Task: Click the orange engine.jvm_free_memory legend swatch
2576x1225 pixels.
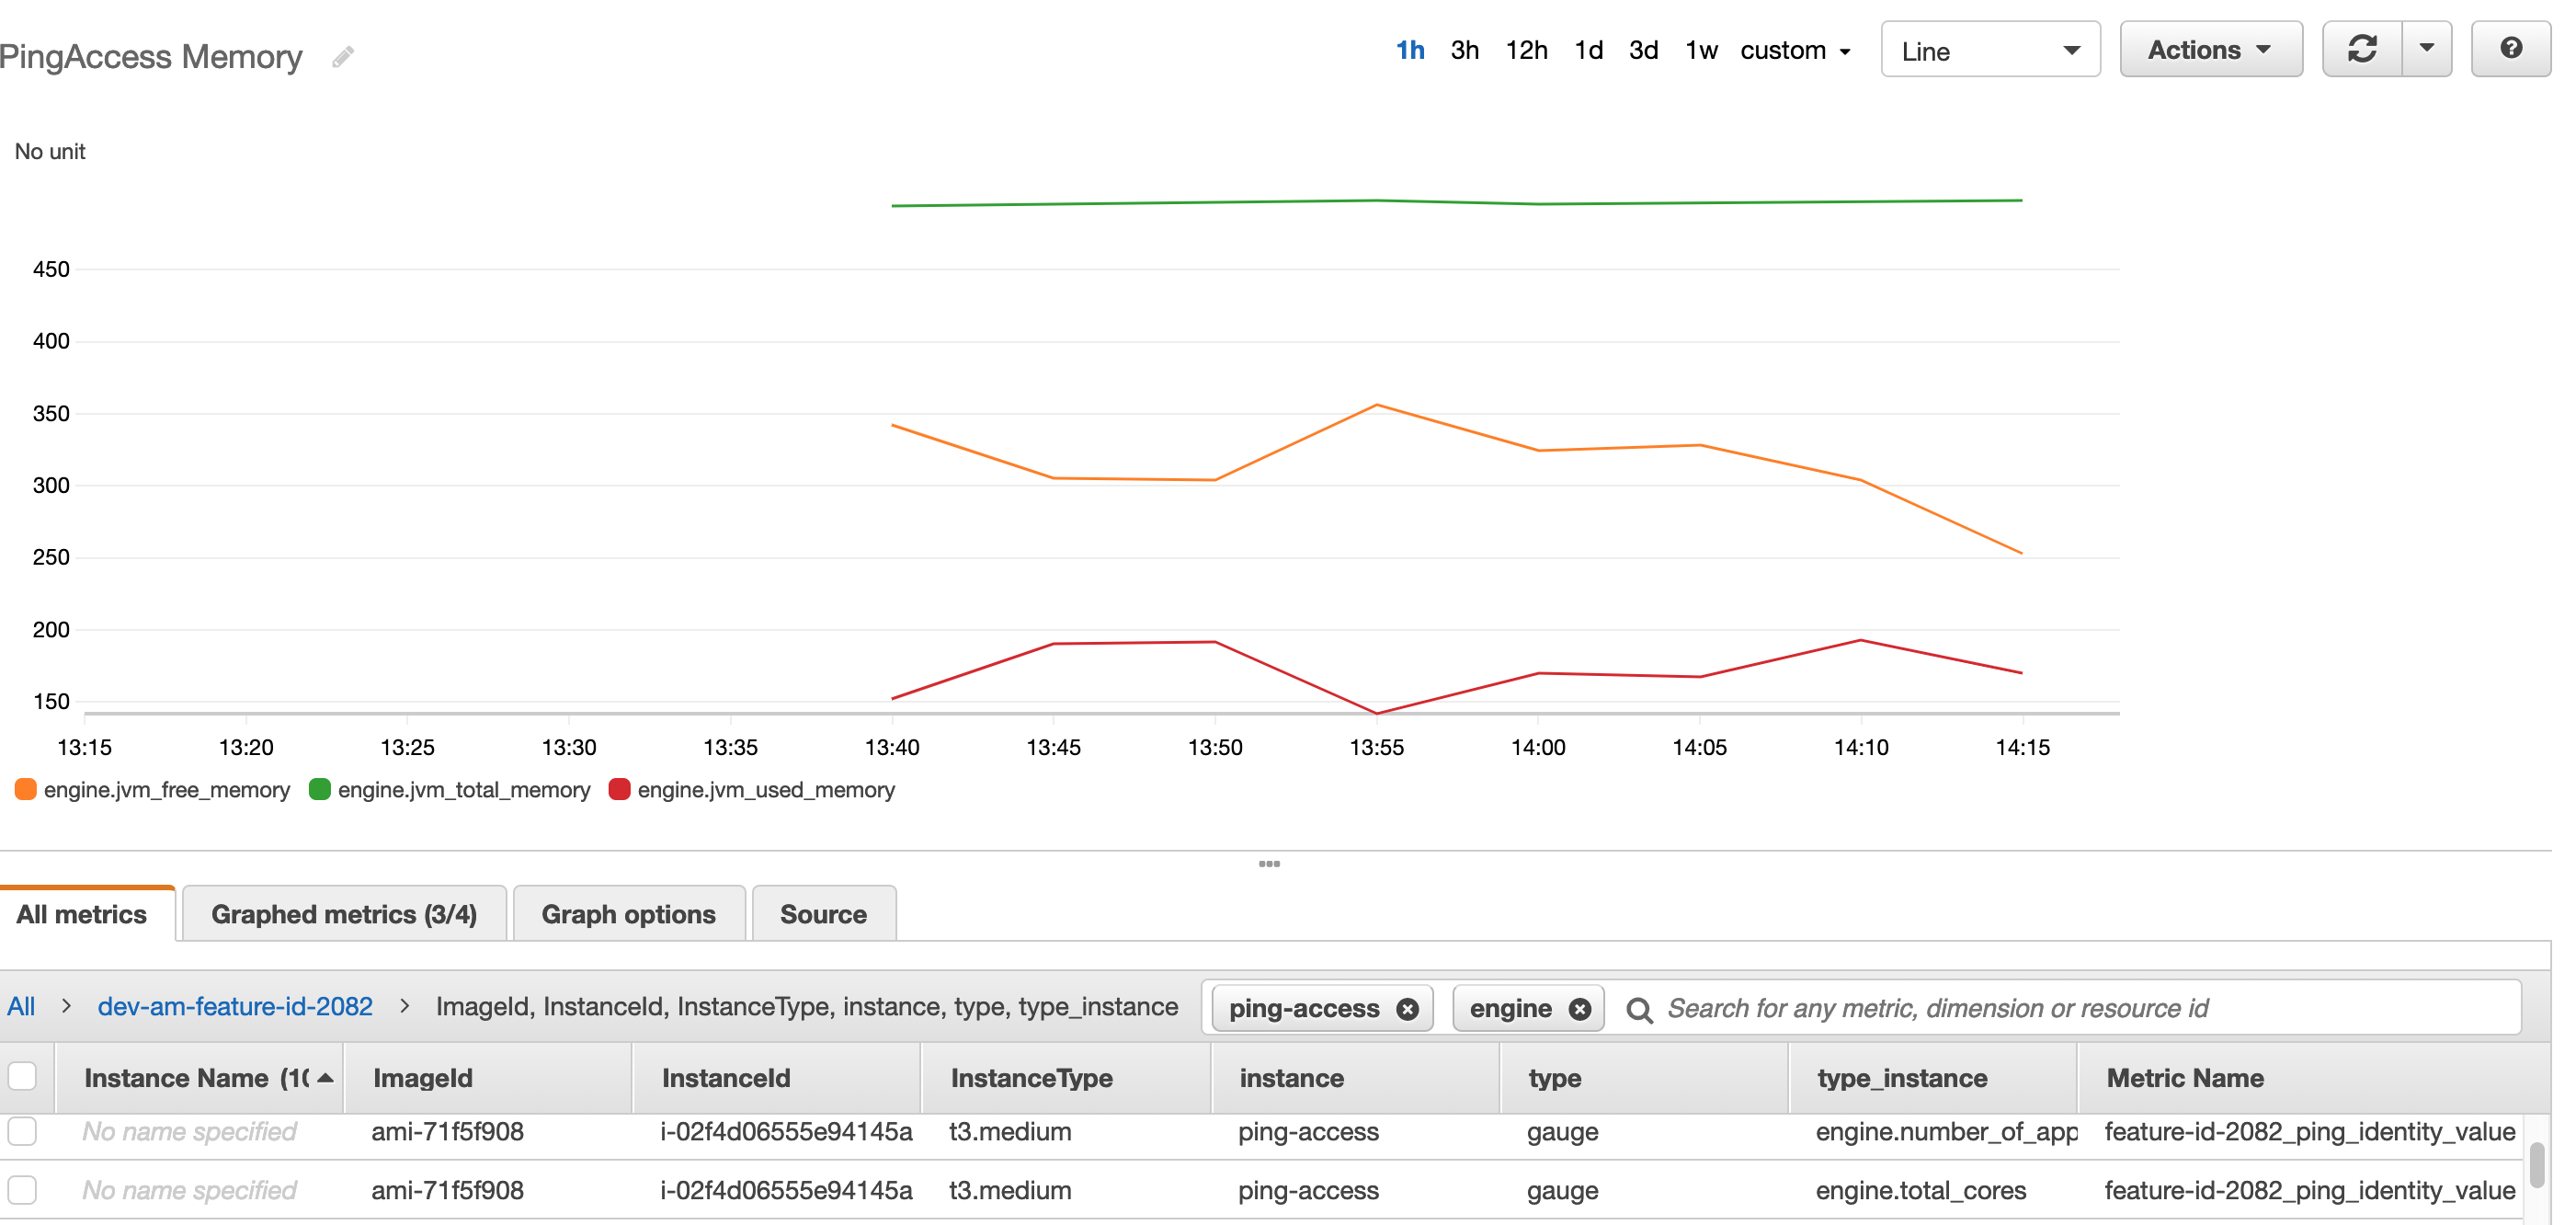Action: [26, 789]
